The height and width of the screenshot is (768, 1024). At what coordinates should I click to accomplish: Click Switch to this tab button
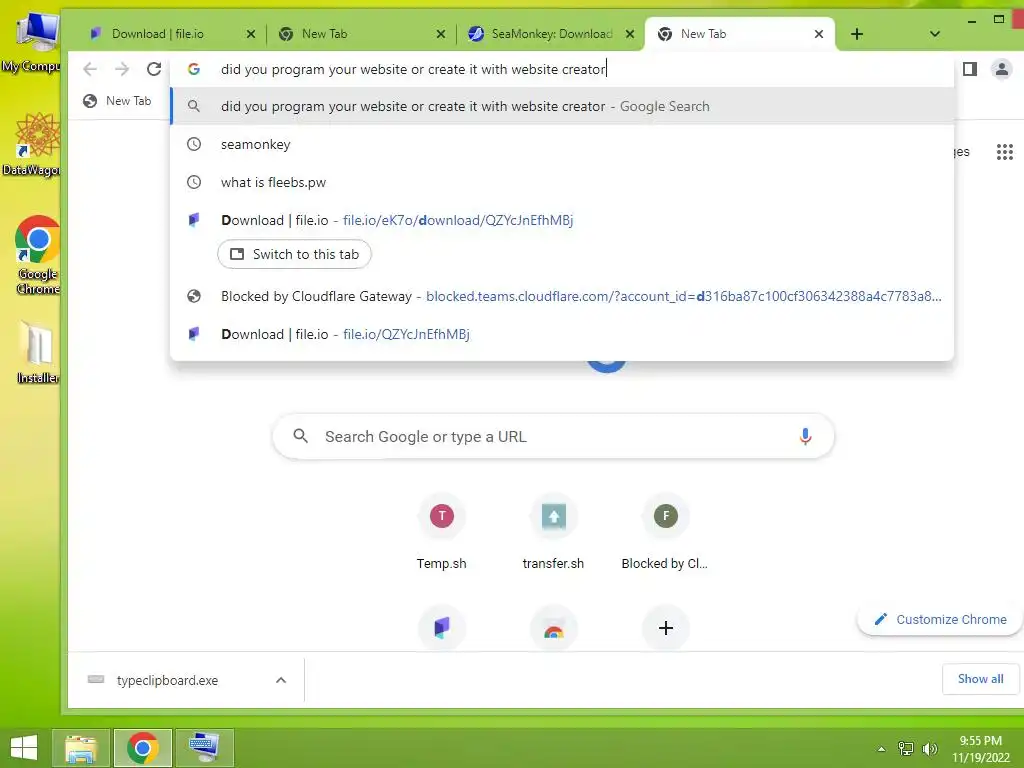tap(295, 254)
